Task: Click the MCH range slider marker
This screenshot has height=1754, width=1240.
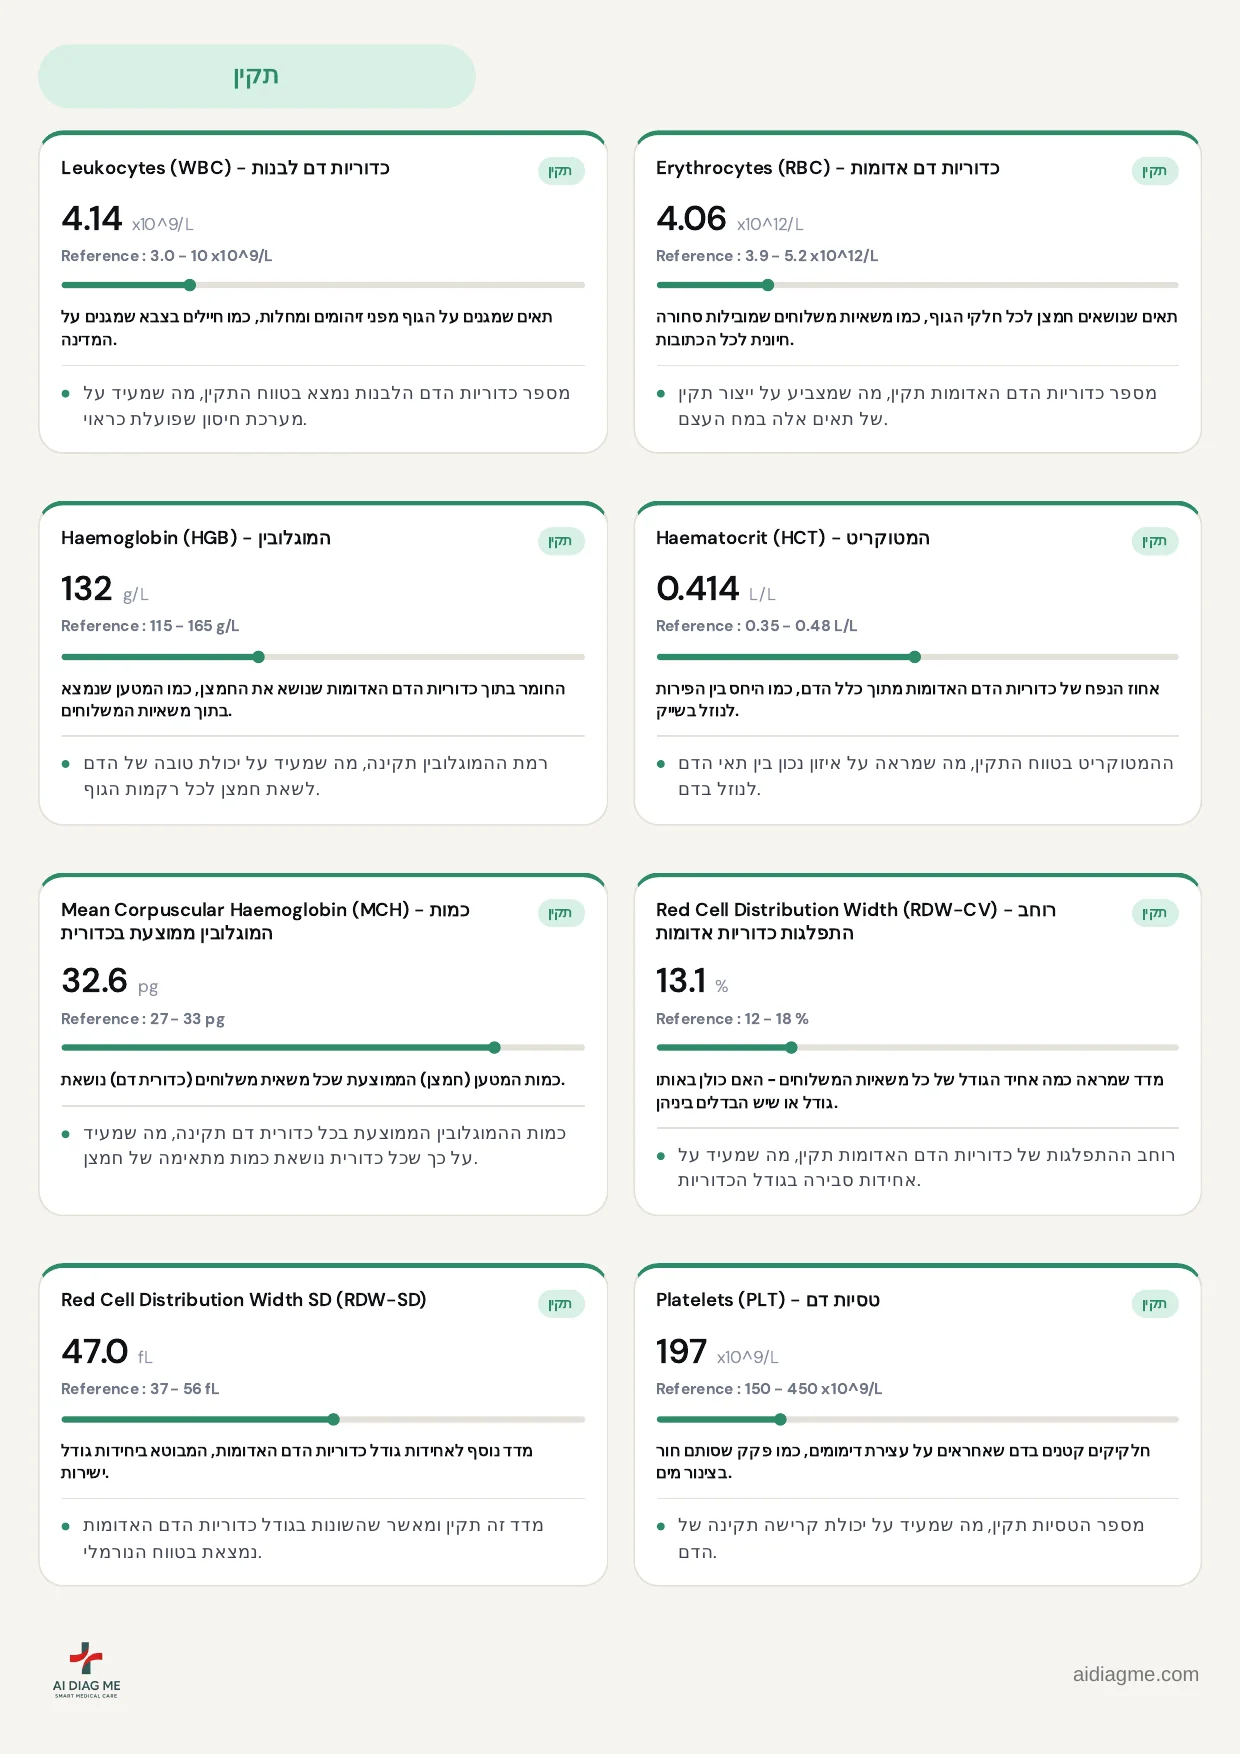Action: coord(495,1047)
